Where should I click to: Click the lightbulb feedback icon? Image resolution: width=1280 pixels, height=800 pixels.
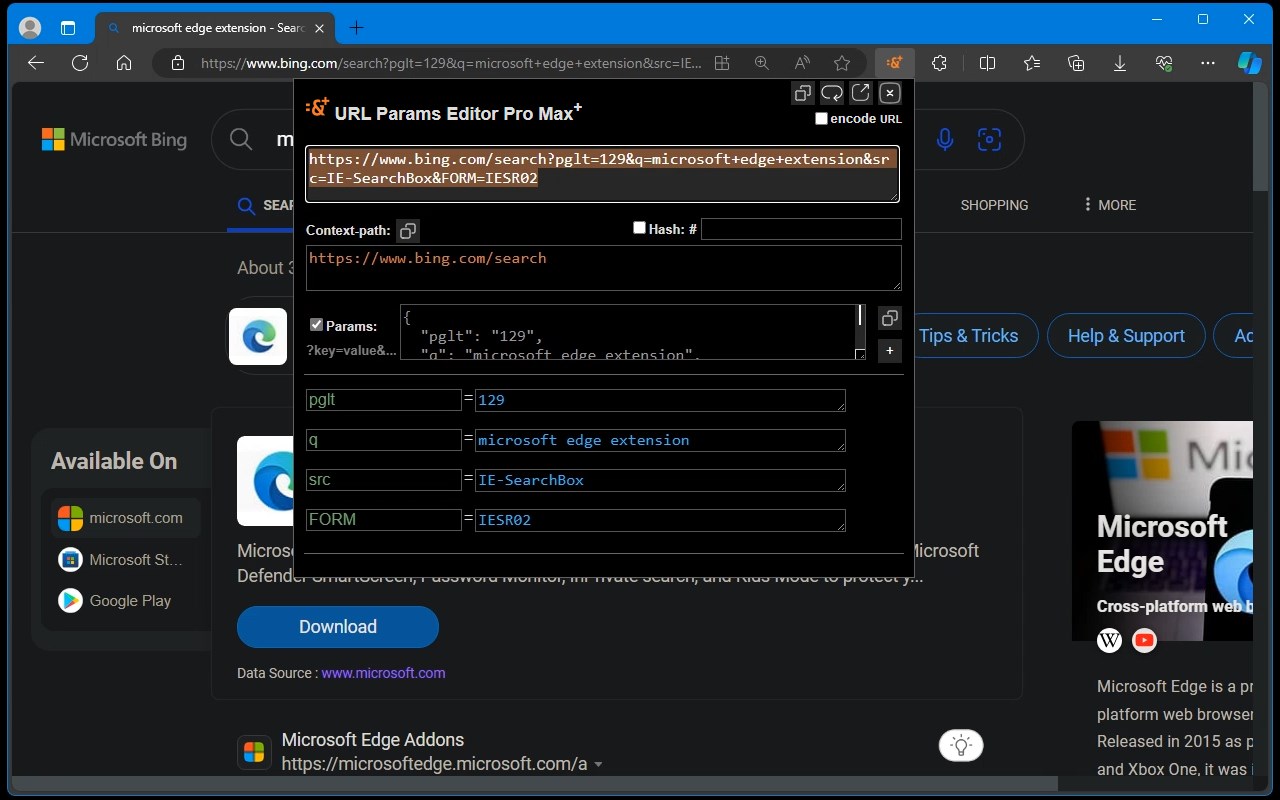(x=961, y=745)
